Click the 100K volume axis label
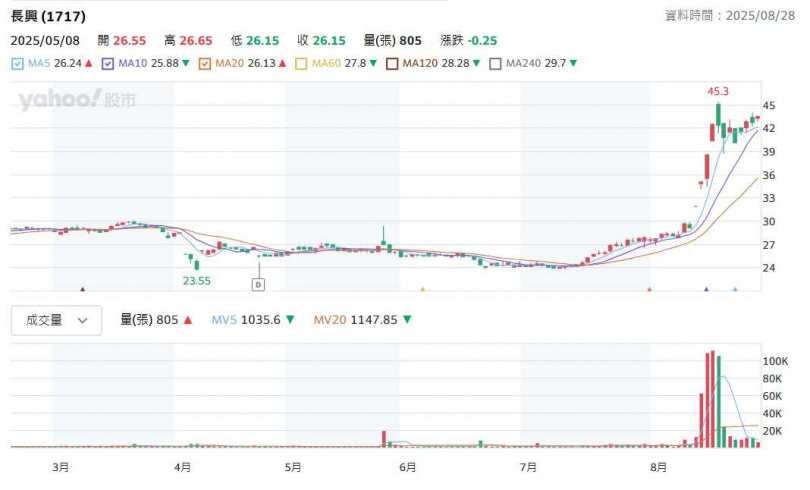The width and height of the screenshot is (810, 490). coord(775,361)
